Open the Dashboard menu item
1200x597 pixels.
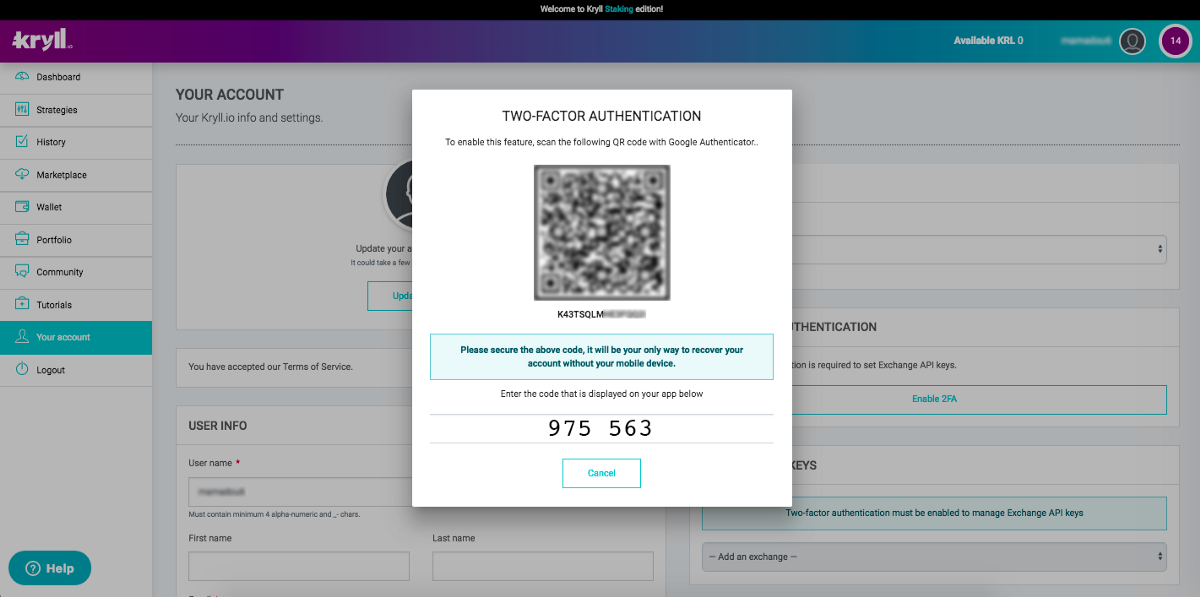point(76,77)
